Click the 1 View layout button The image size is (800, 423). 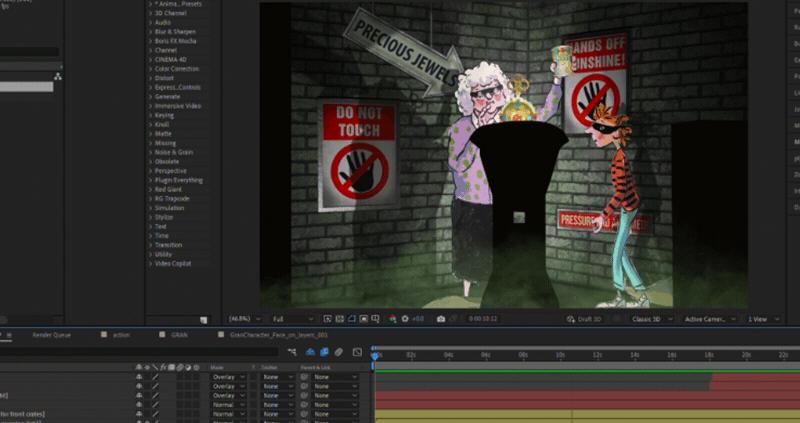pyautogui.click(x=762, y=319)
